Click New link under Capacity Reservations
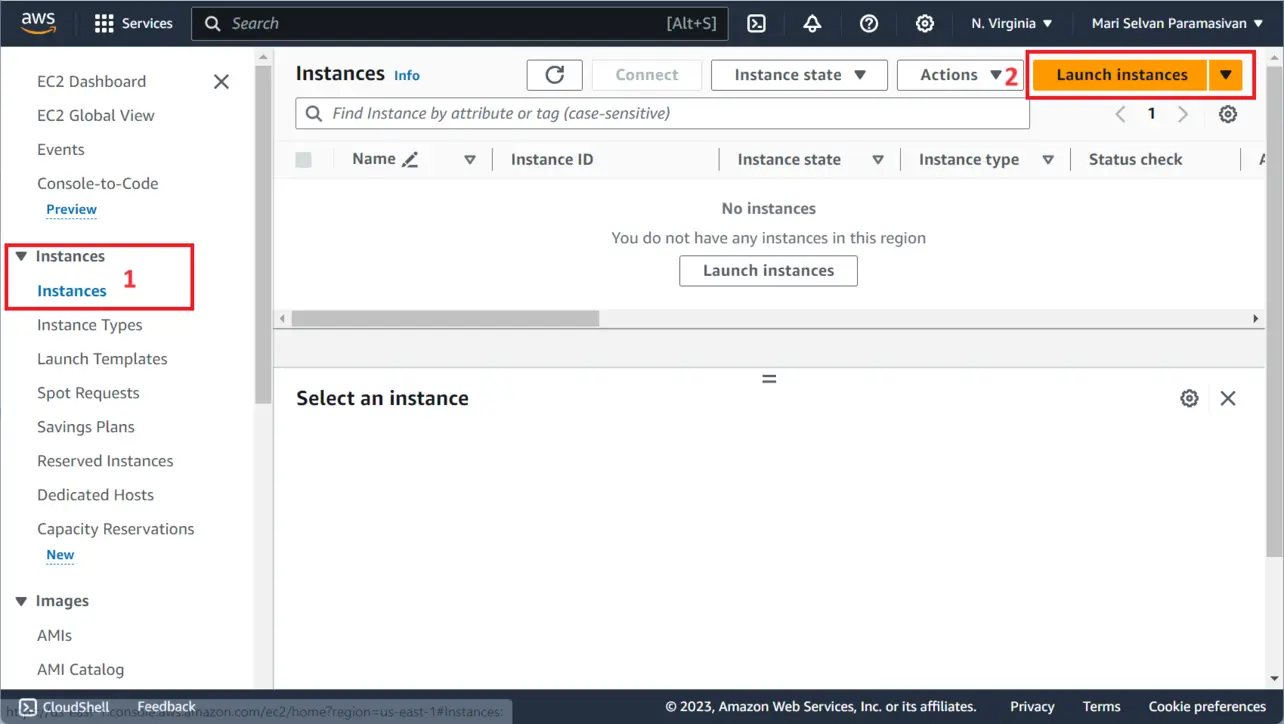 pyautogui.click(x=60, y=555)
